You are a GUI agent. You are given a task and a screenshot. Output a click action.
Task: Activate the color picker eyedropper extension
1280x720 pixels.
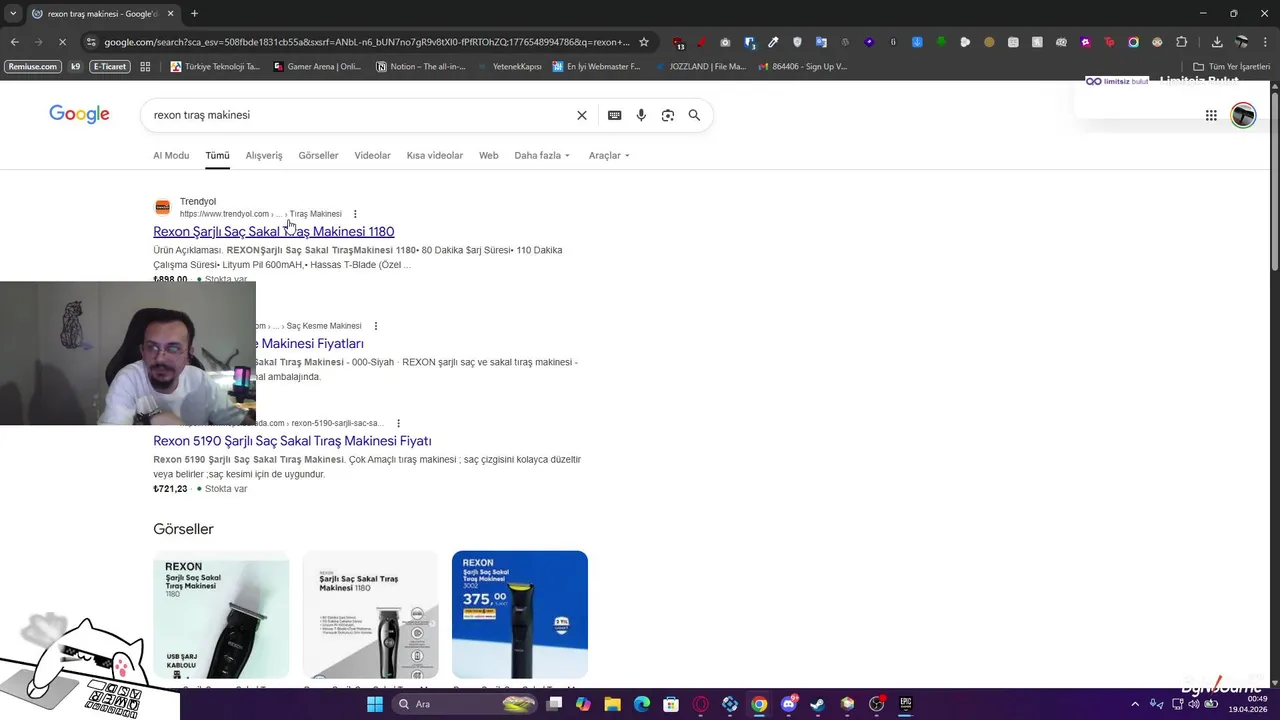tap(773, 42)
